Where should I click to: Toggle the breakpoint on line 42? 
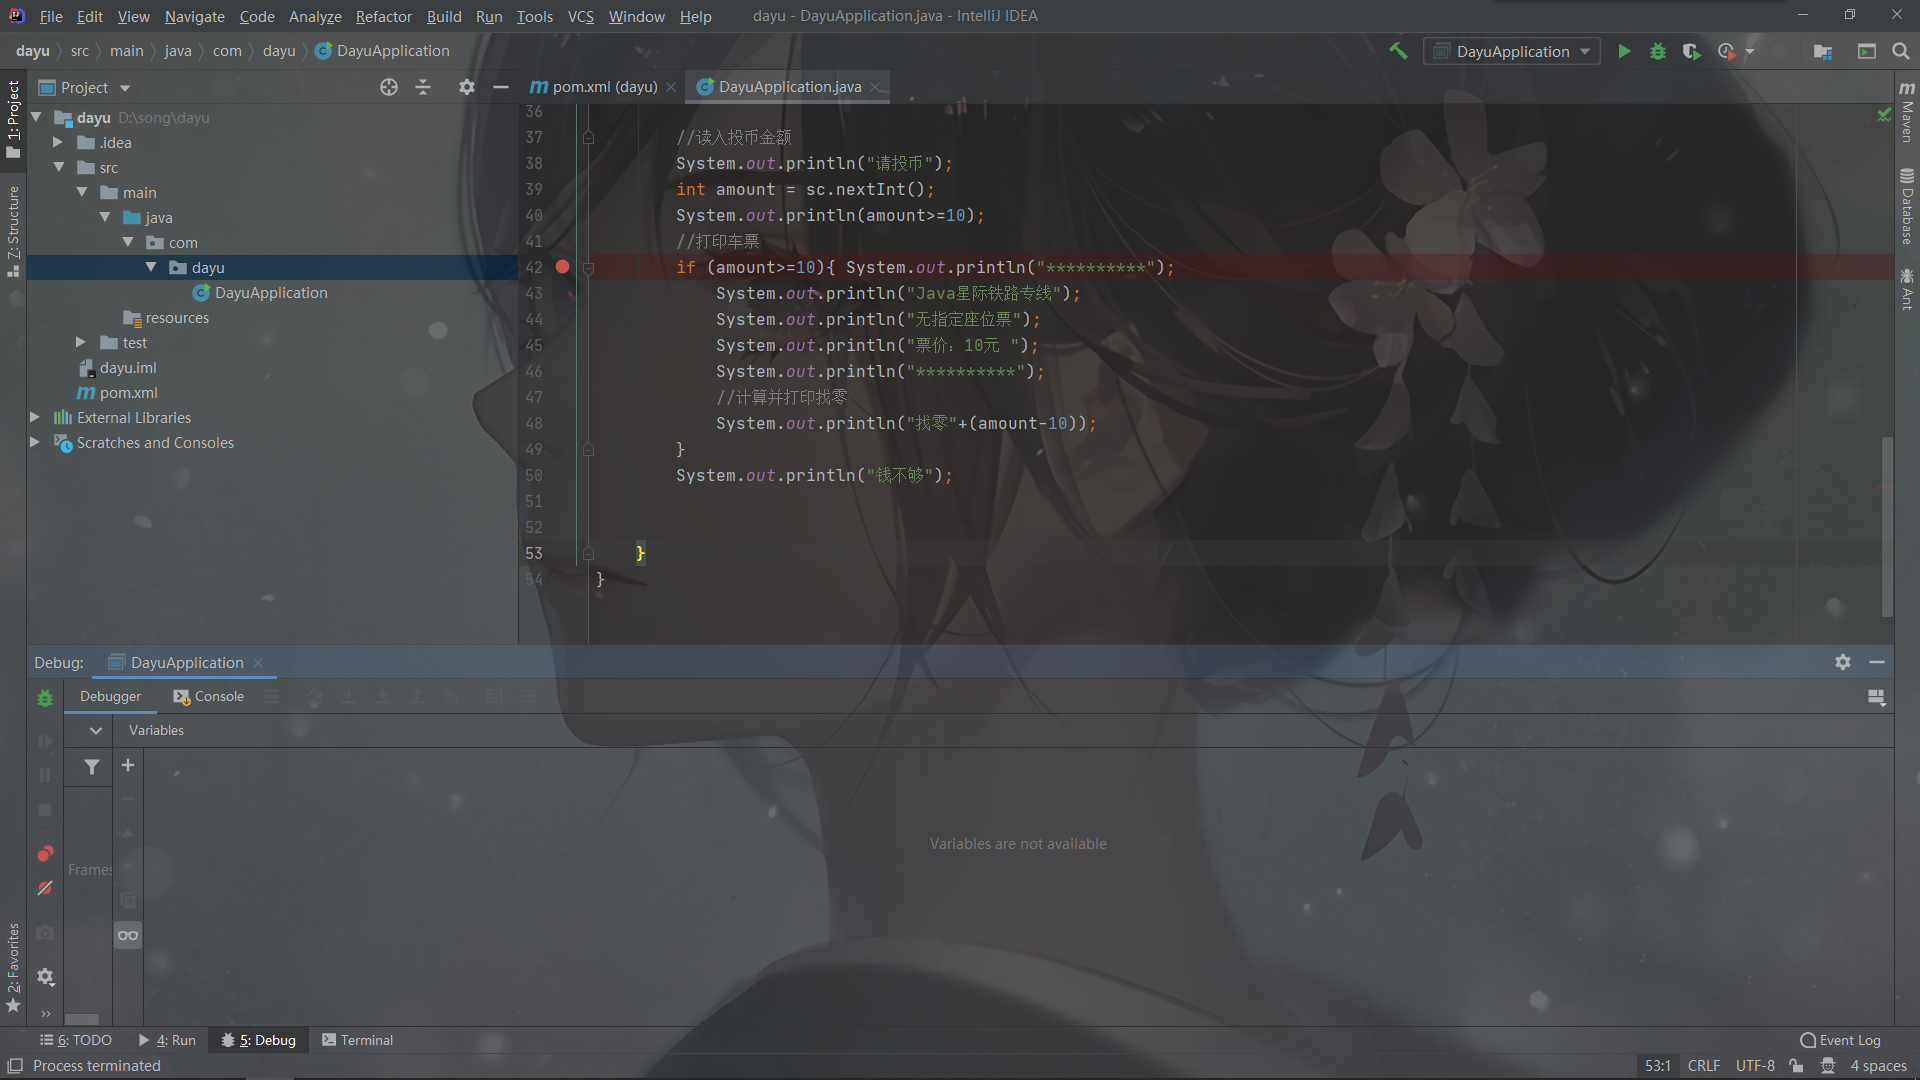coord(562,267)
